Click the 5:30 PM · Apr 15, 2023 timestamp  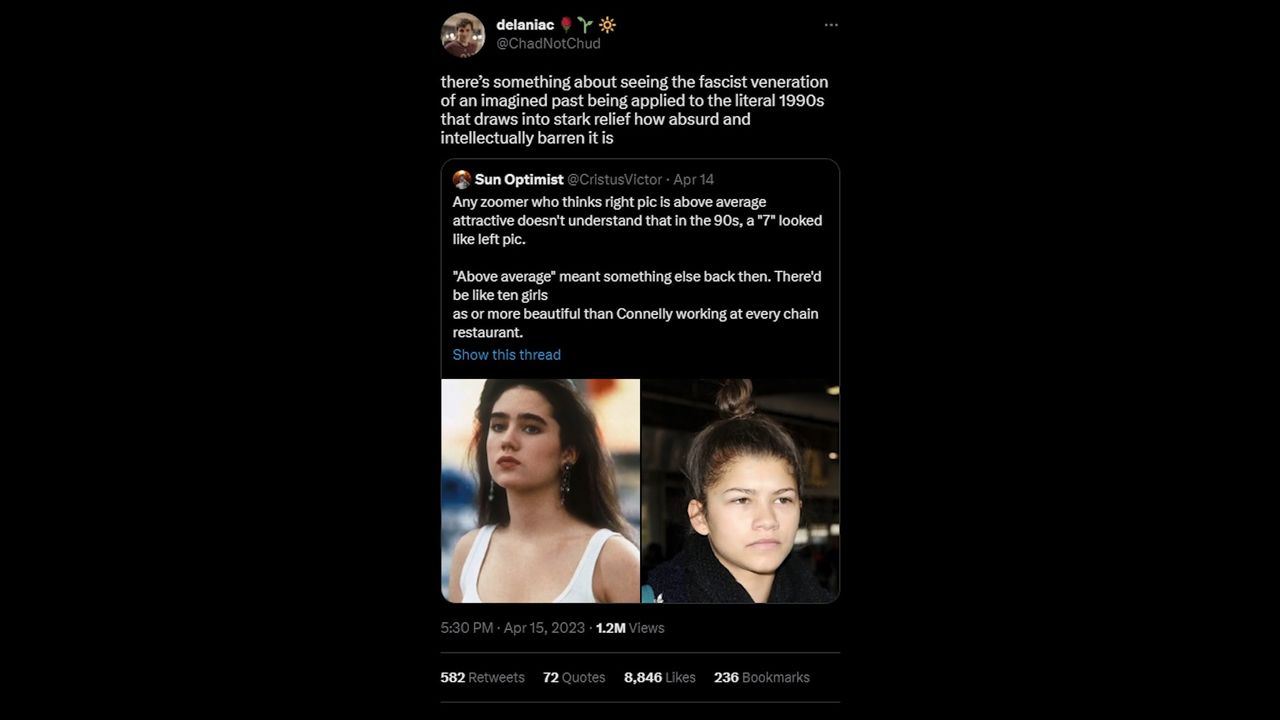coord(512,628)
